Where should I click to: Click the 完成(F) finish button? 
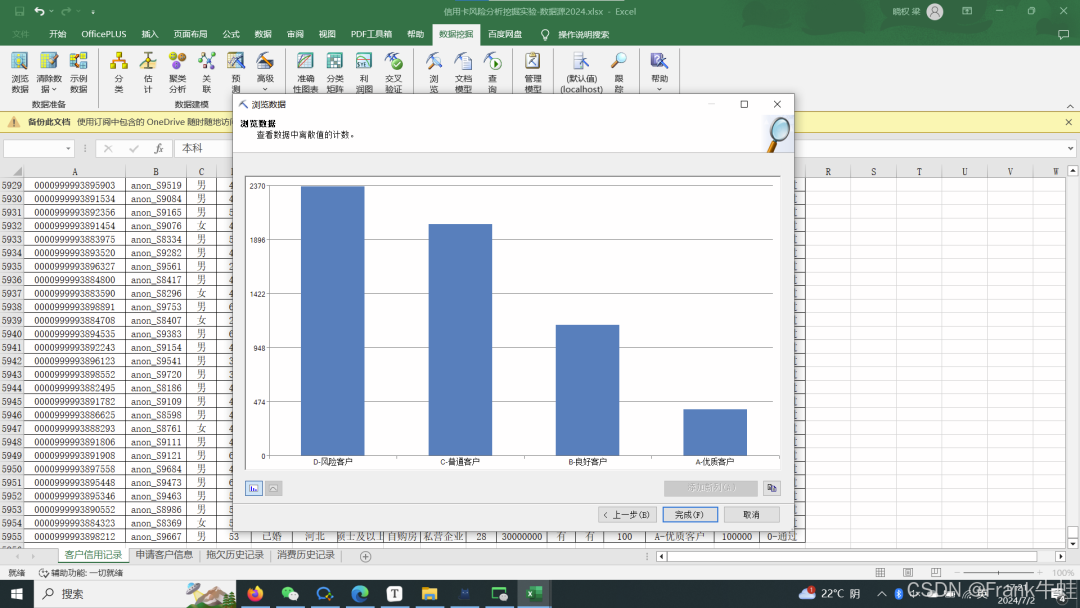[x=689, y=515]
